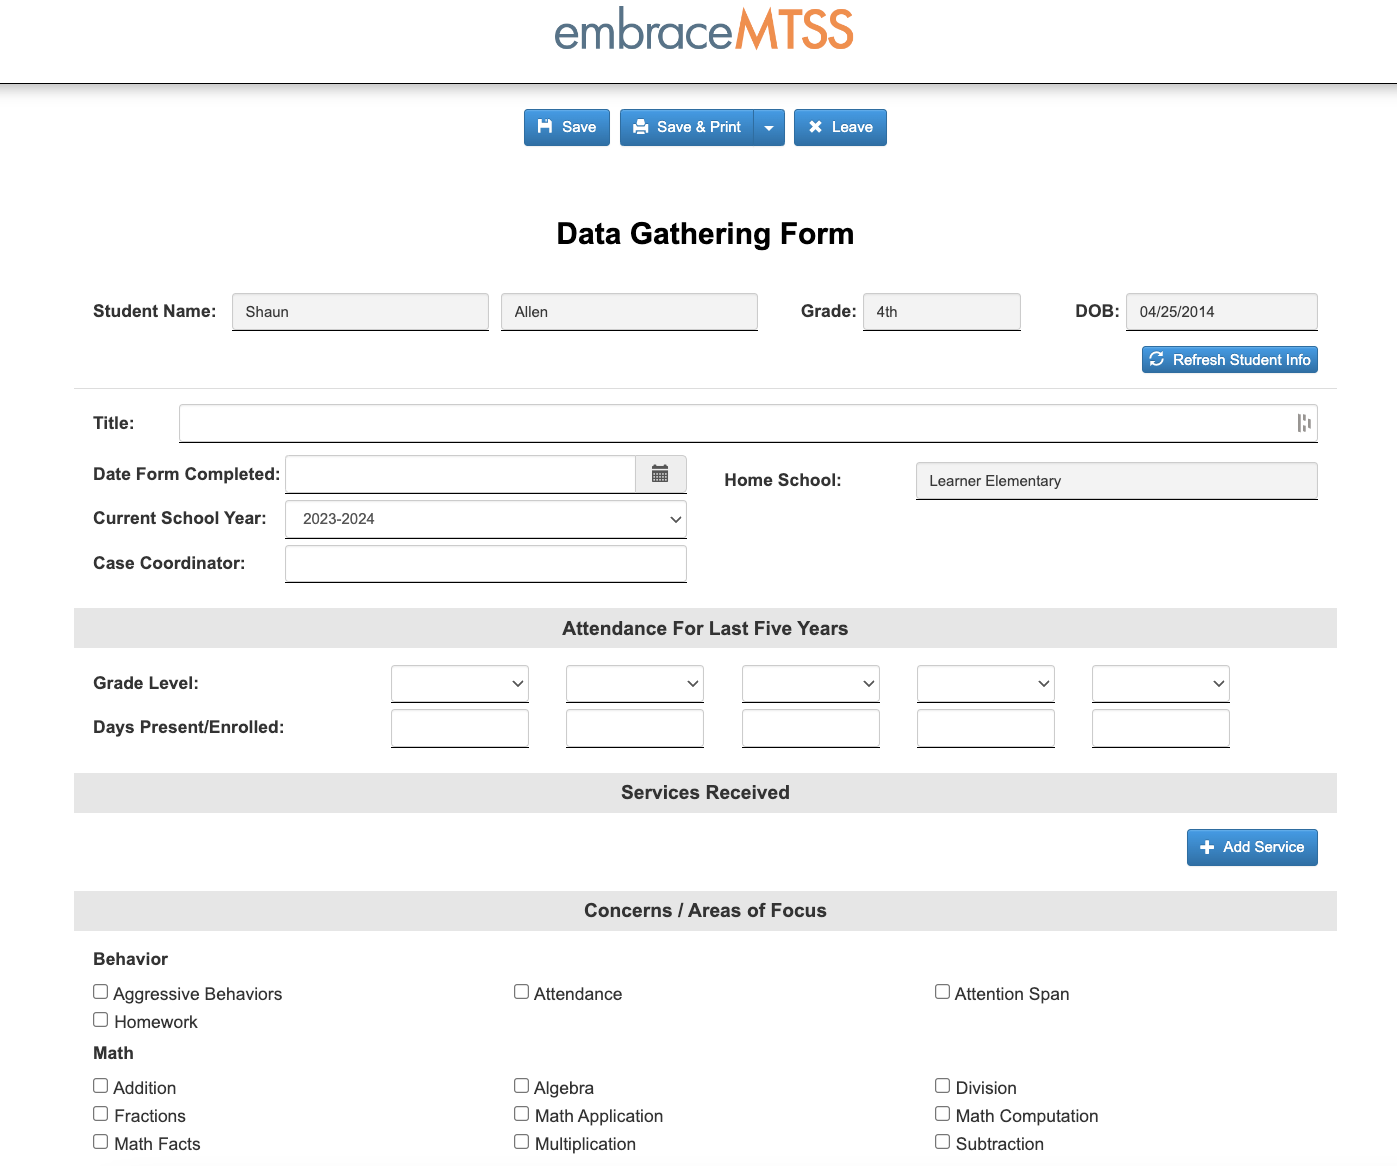
Task: Open the first Grade Level dropdown
Action: pos(459,683)
